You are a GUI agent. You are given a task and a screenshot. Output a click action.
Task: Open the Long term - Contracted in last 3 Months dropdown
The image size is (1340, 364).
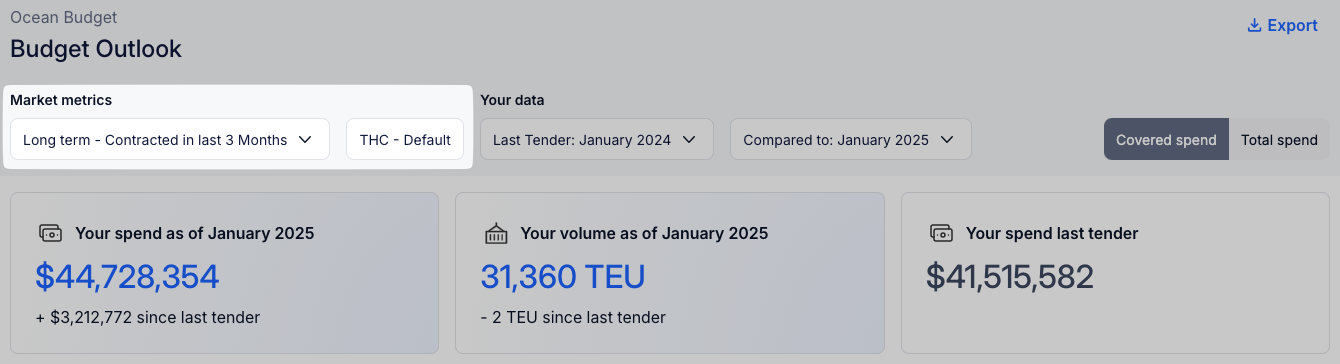click(x=170, y=140)
